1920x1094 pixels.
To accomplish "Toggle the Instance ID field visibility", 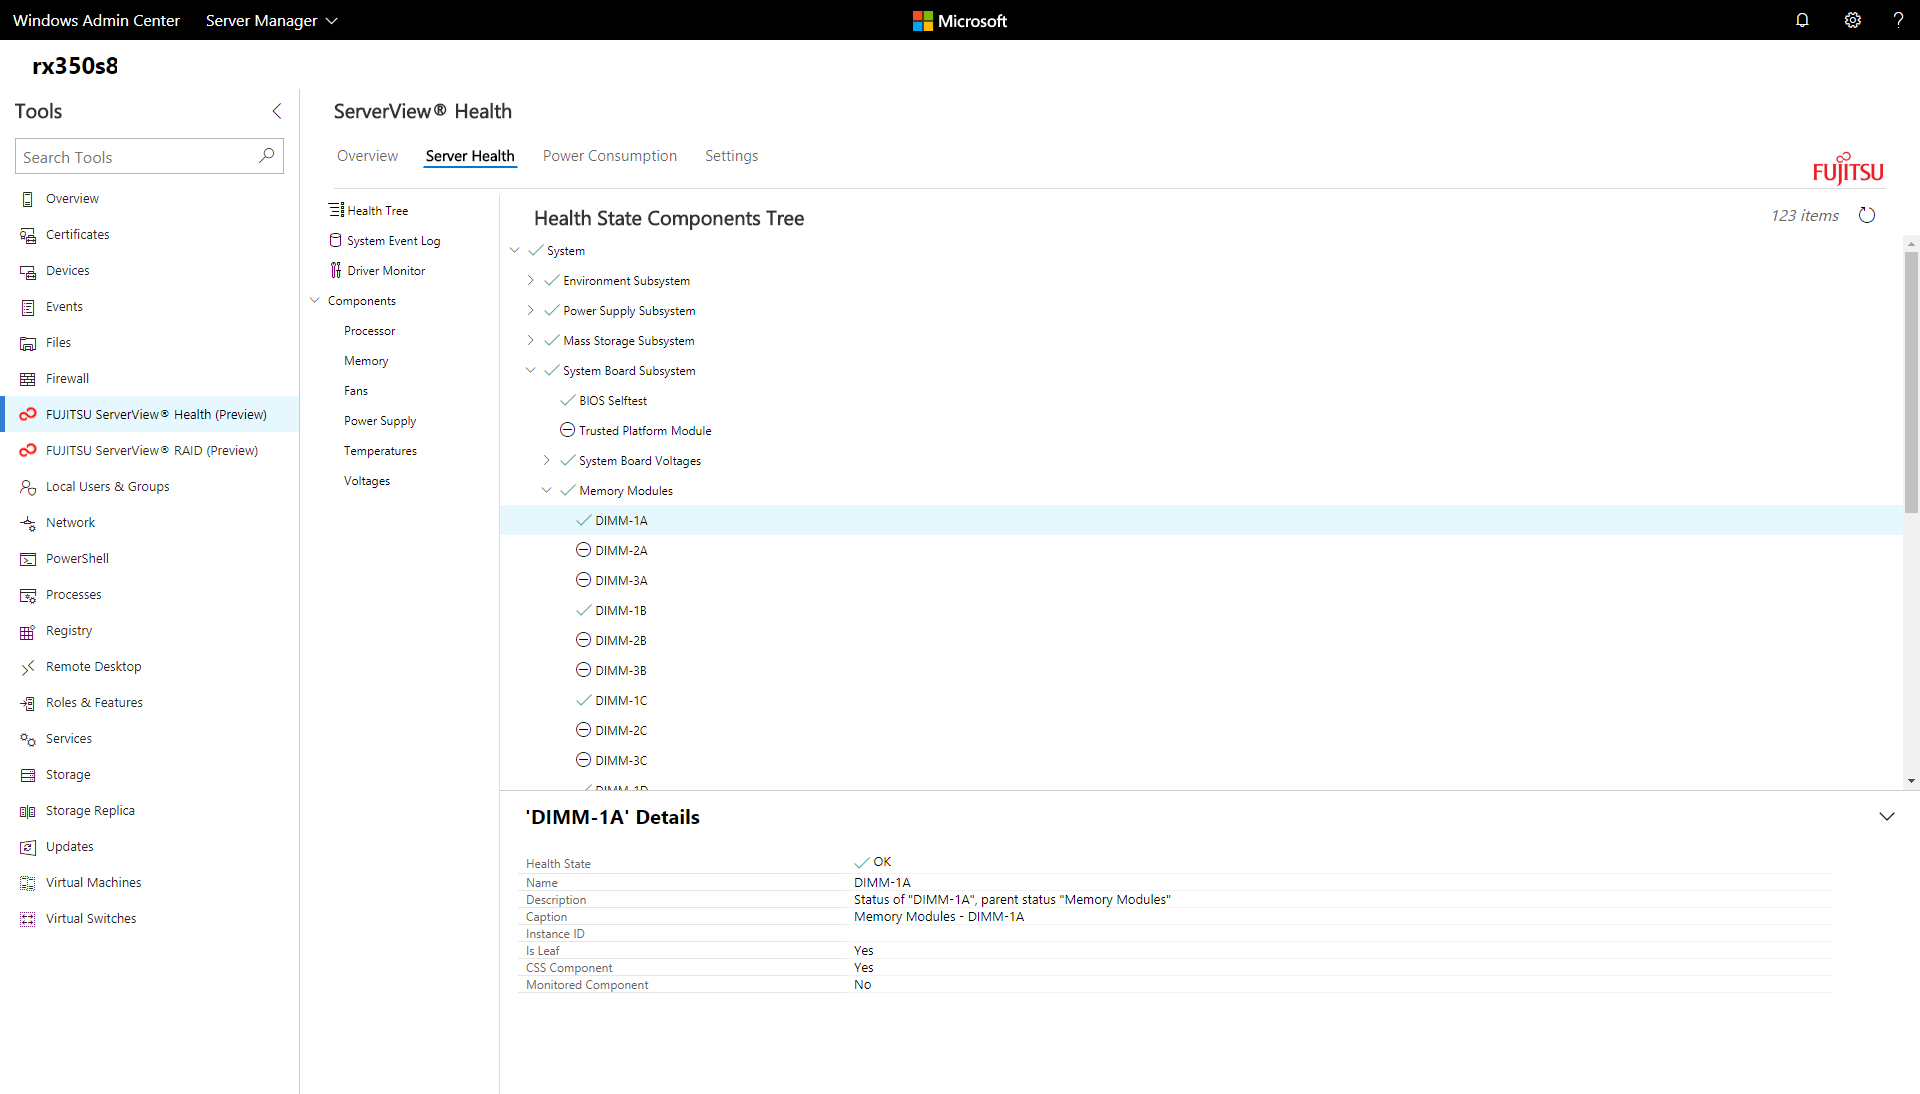I will click(553, 932).
